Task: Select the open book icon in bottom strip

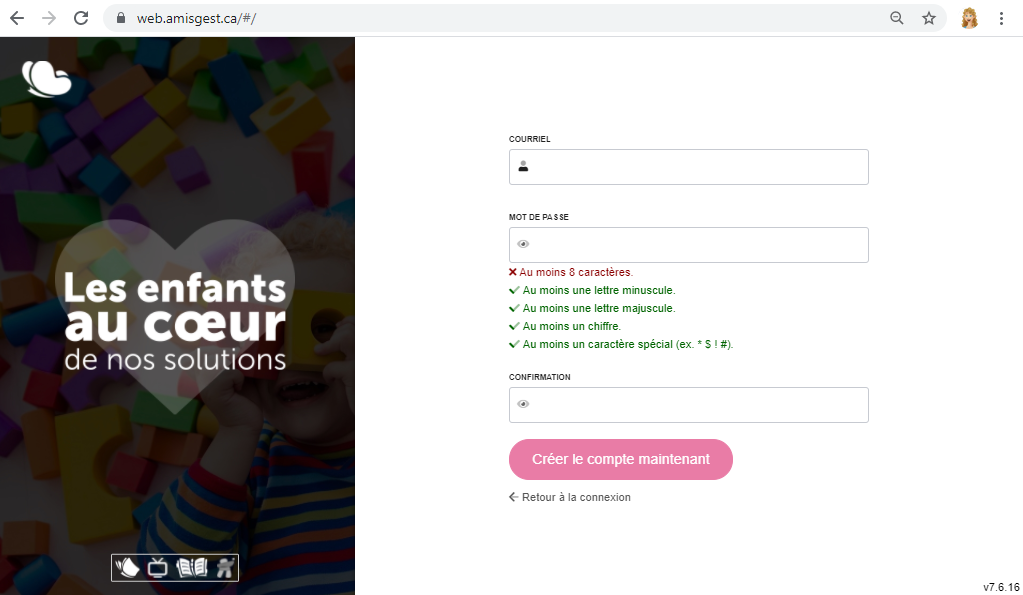Action: tap(192, 568)
